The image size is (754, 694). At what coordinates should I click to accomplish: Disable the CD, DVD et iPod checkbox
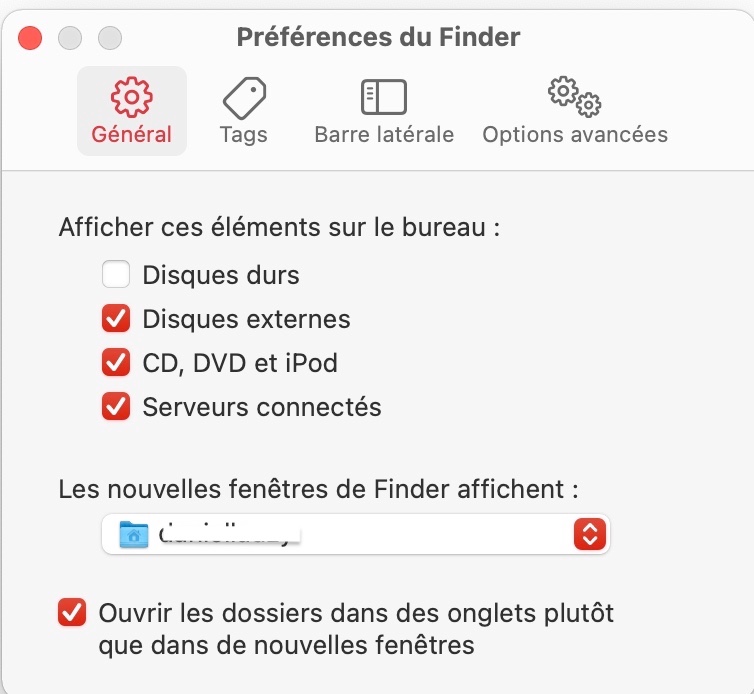[116, 363]
